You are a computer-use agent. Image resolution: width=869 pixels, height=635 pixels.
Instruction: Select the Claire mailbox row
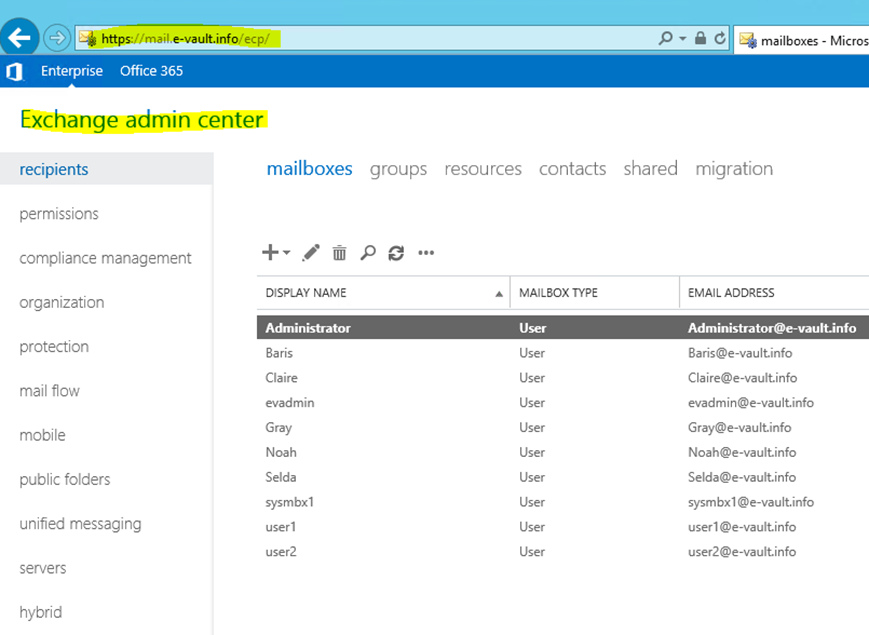pos(563,378)
